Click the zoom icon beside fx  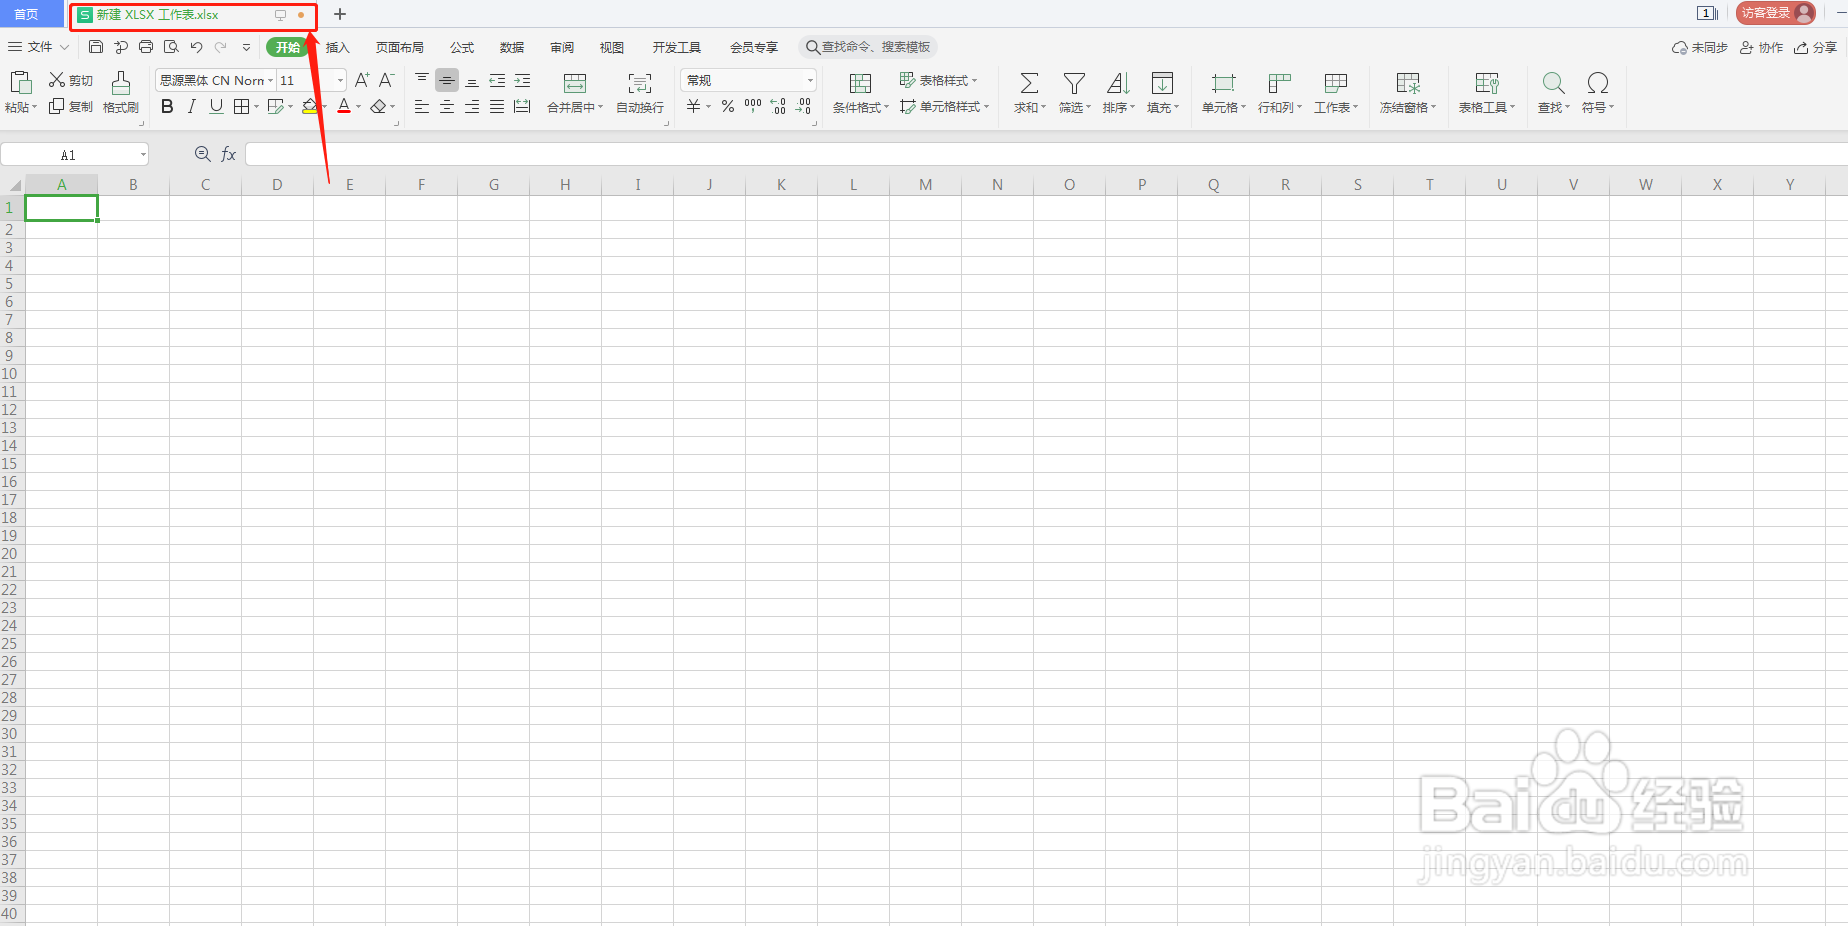click(x=202, y=154)
